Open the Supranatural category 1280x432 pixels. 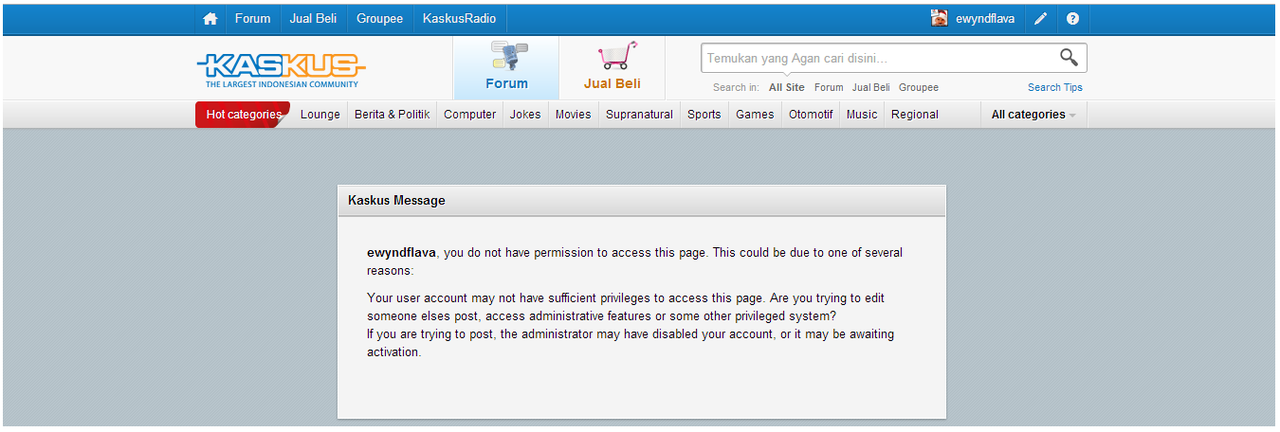click(639, 115)
